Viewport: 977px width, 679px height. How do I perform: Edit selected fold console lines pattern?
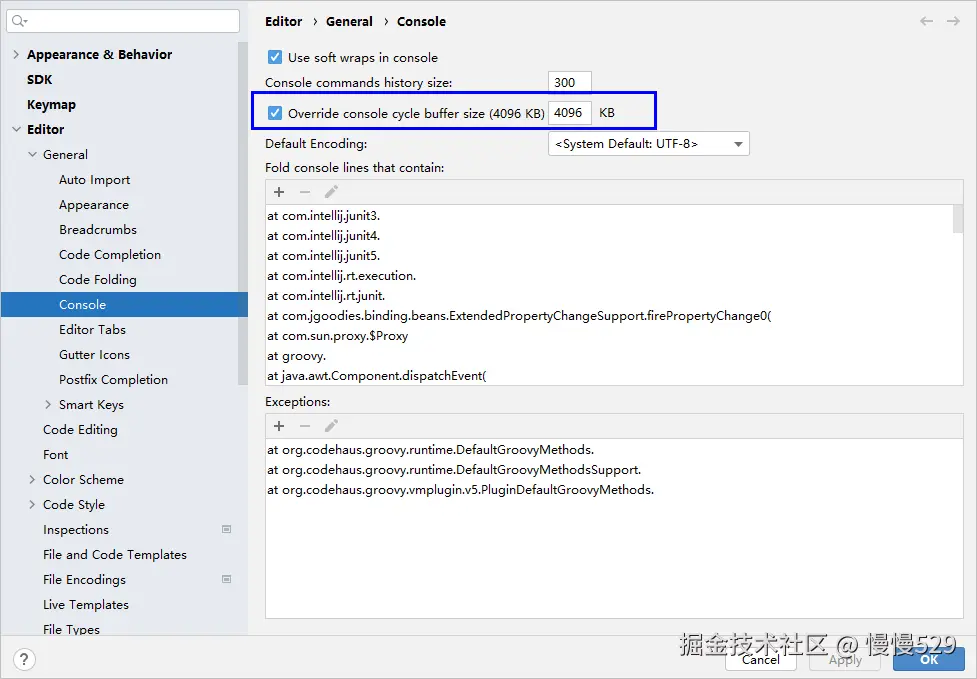coord(331,192)
